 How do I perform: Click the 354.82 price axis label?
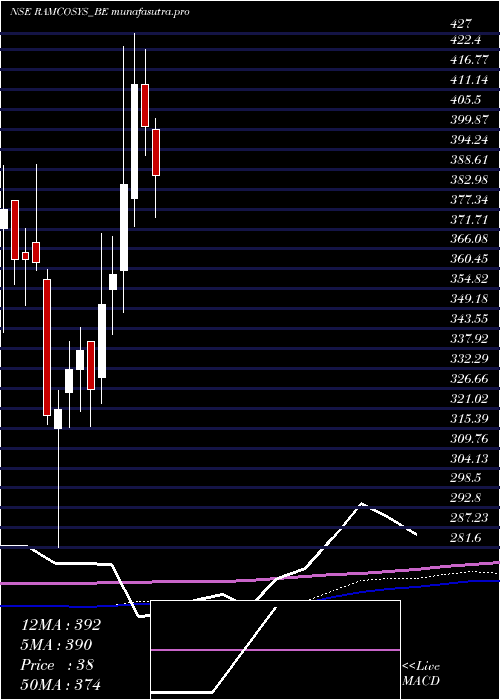coord(468,279)
